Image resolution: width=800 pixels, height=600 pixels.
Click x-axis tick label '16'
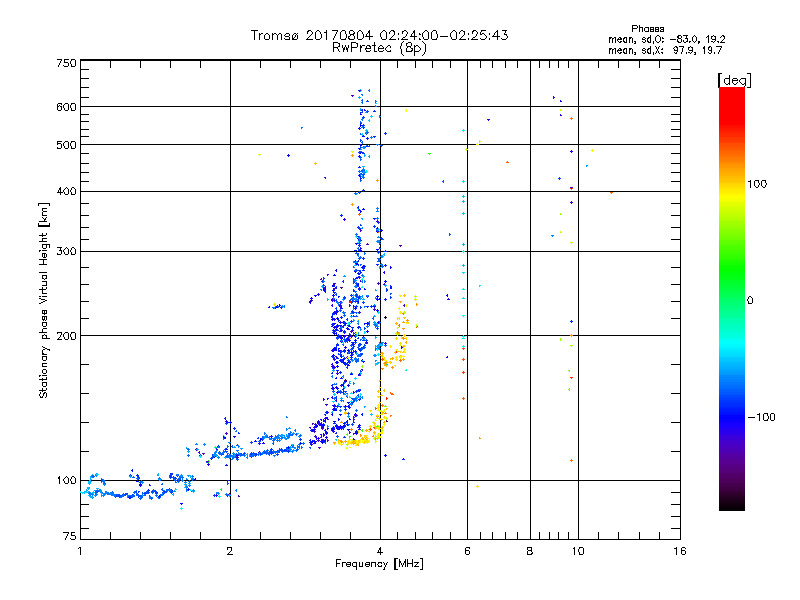[680, 551]
